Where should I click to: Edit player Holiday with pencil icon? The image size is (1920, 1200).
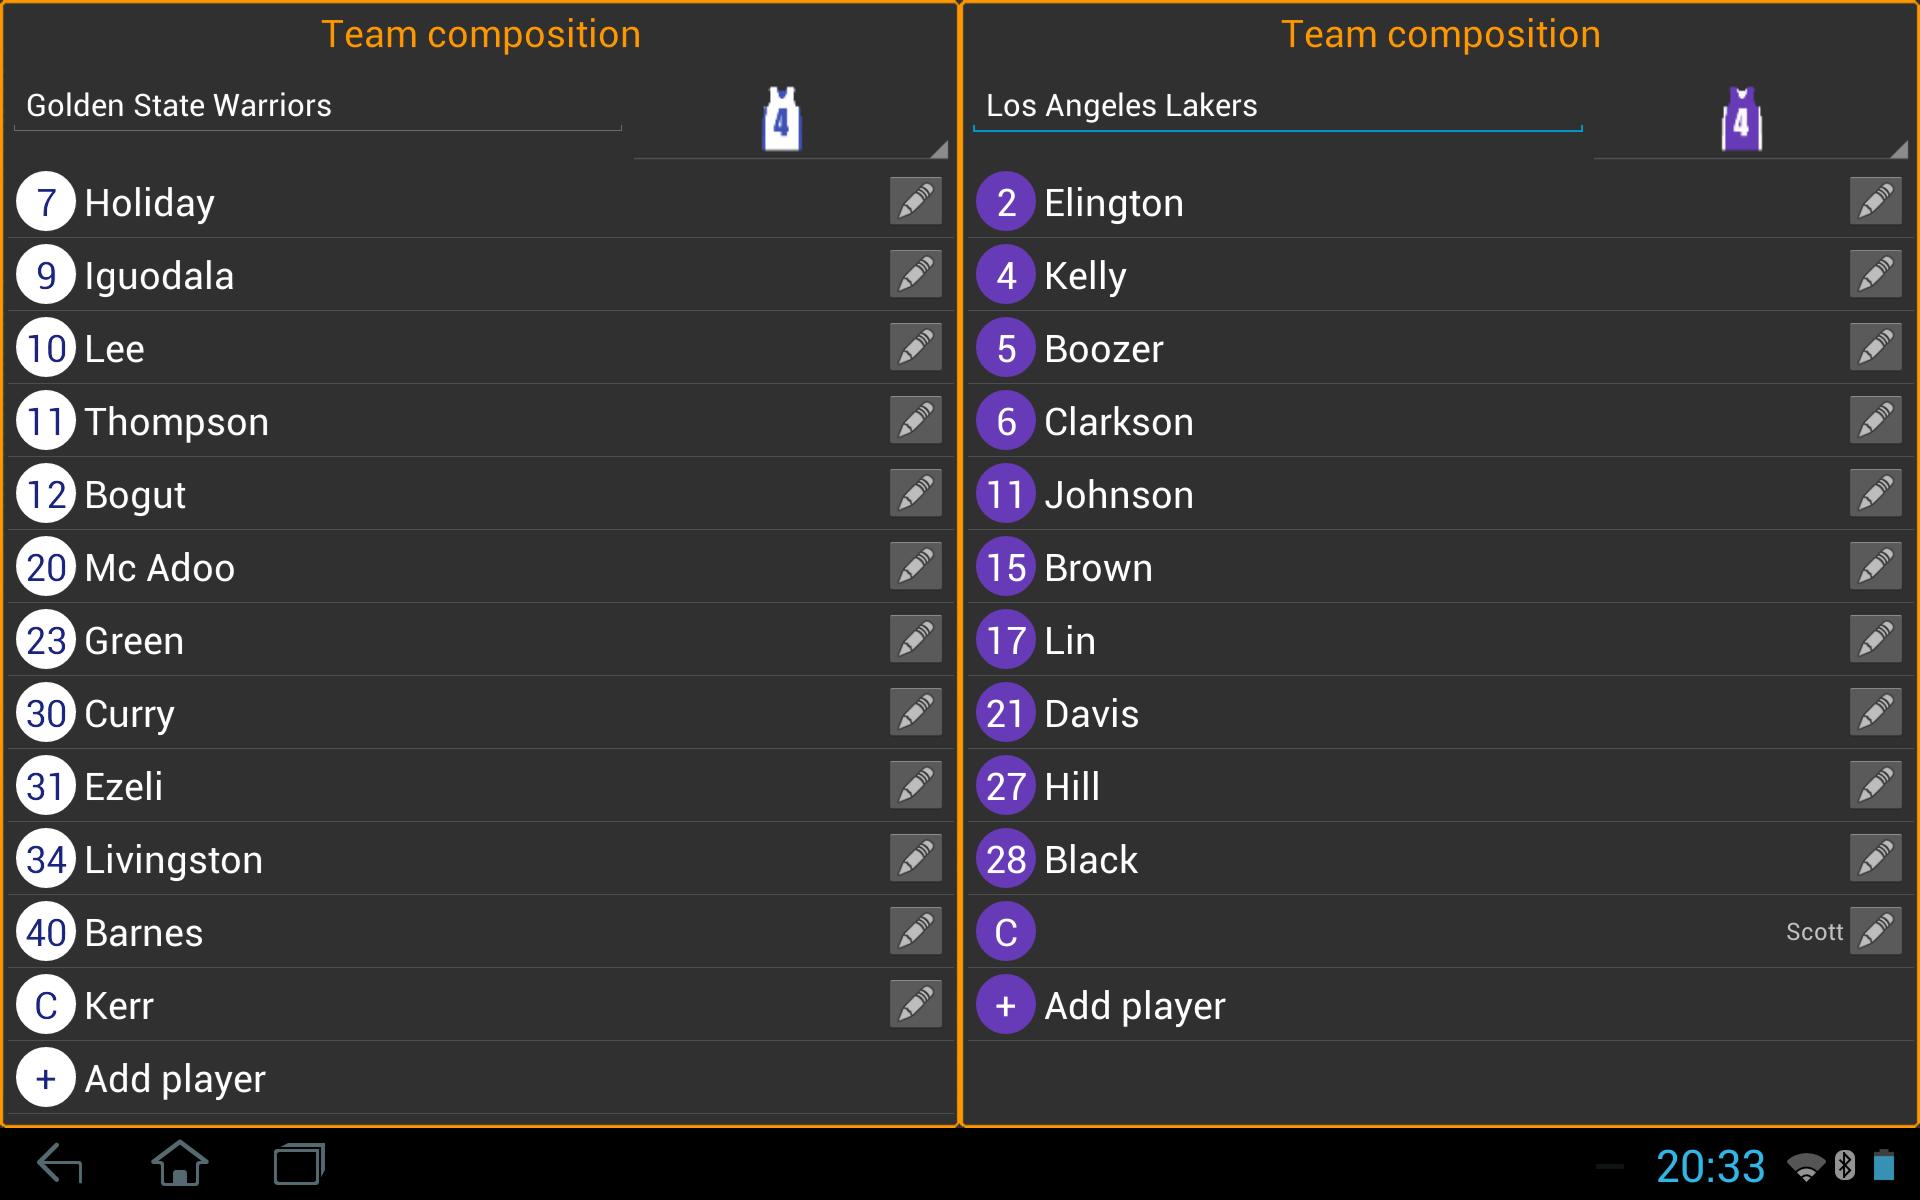915,202
